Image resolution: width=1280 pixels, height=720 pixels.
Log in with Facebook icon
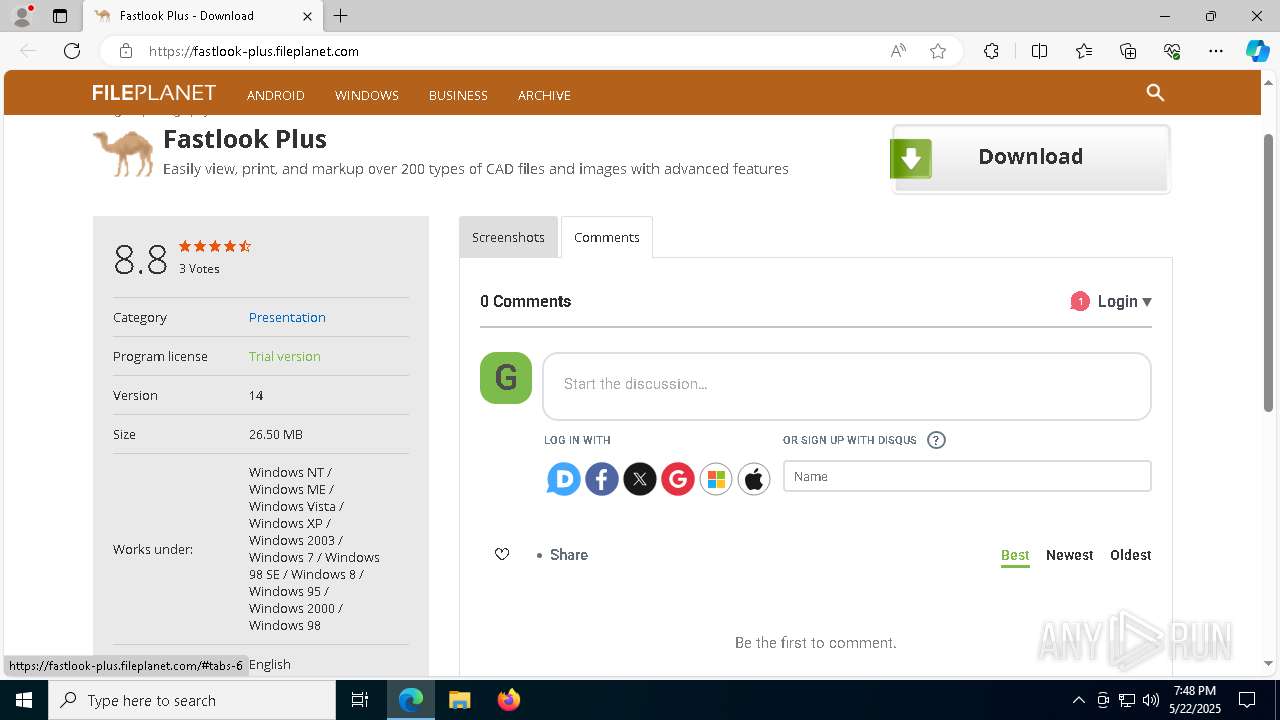(601, 480)
